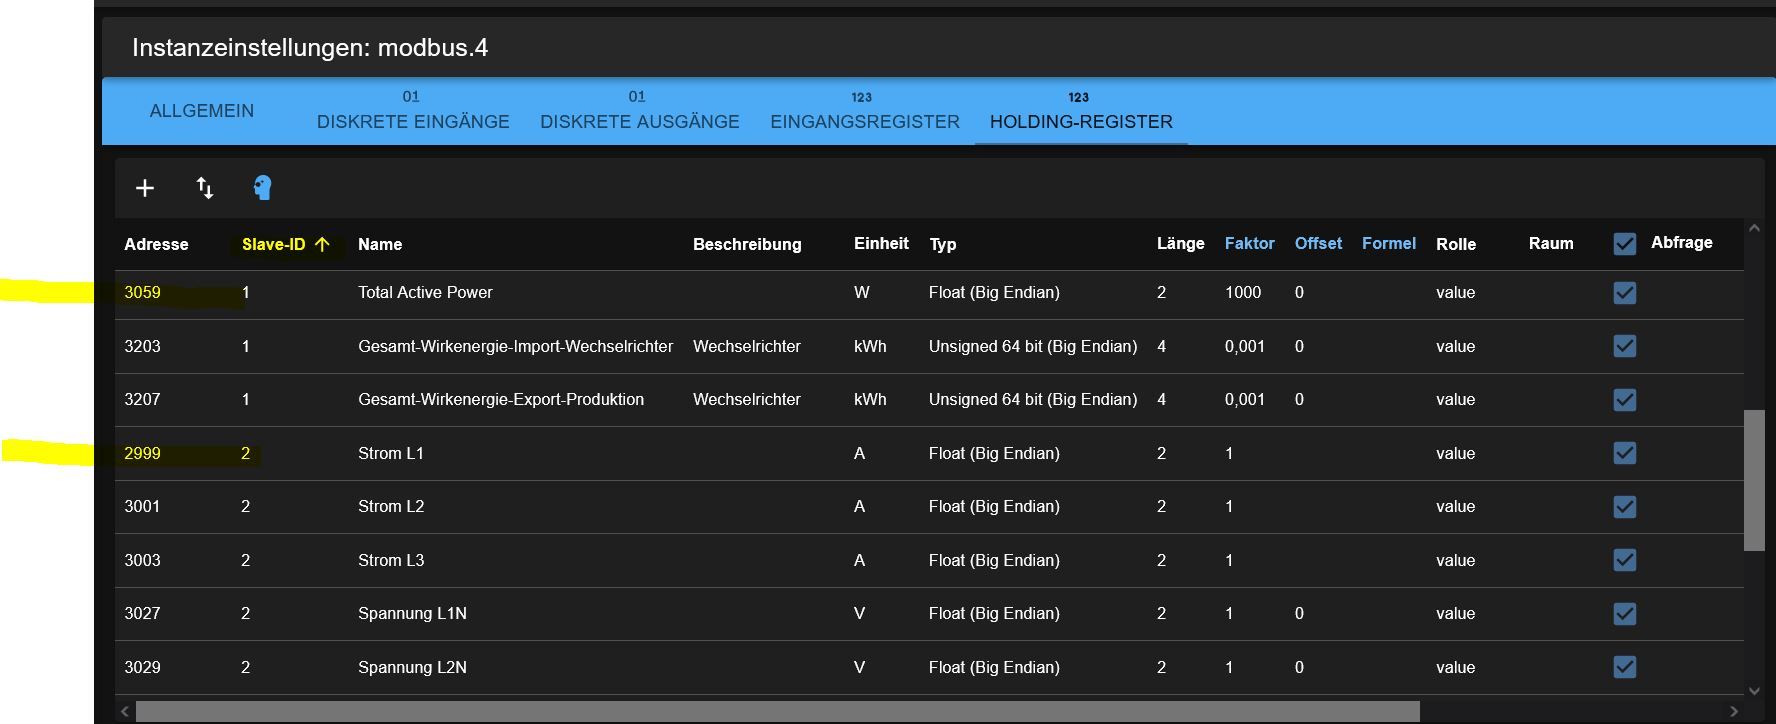Viewport: 1776px width, 724px height.
Task: Click vertical scrollbar up arrow
Action: click(1754, 228)
